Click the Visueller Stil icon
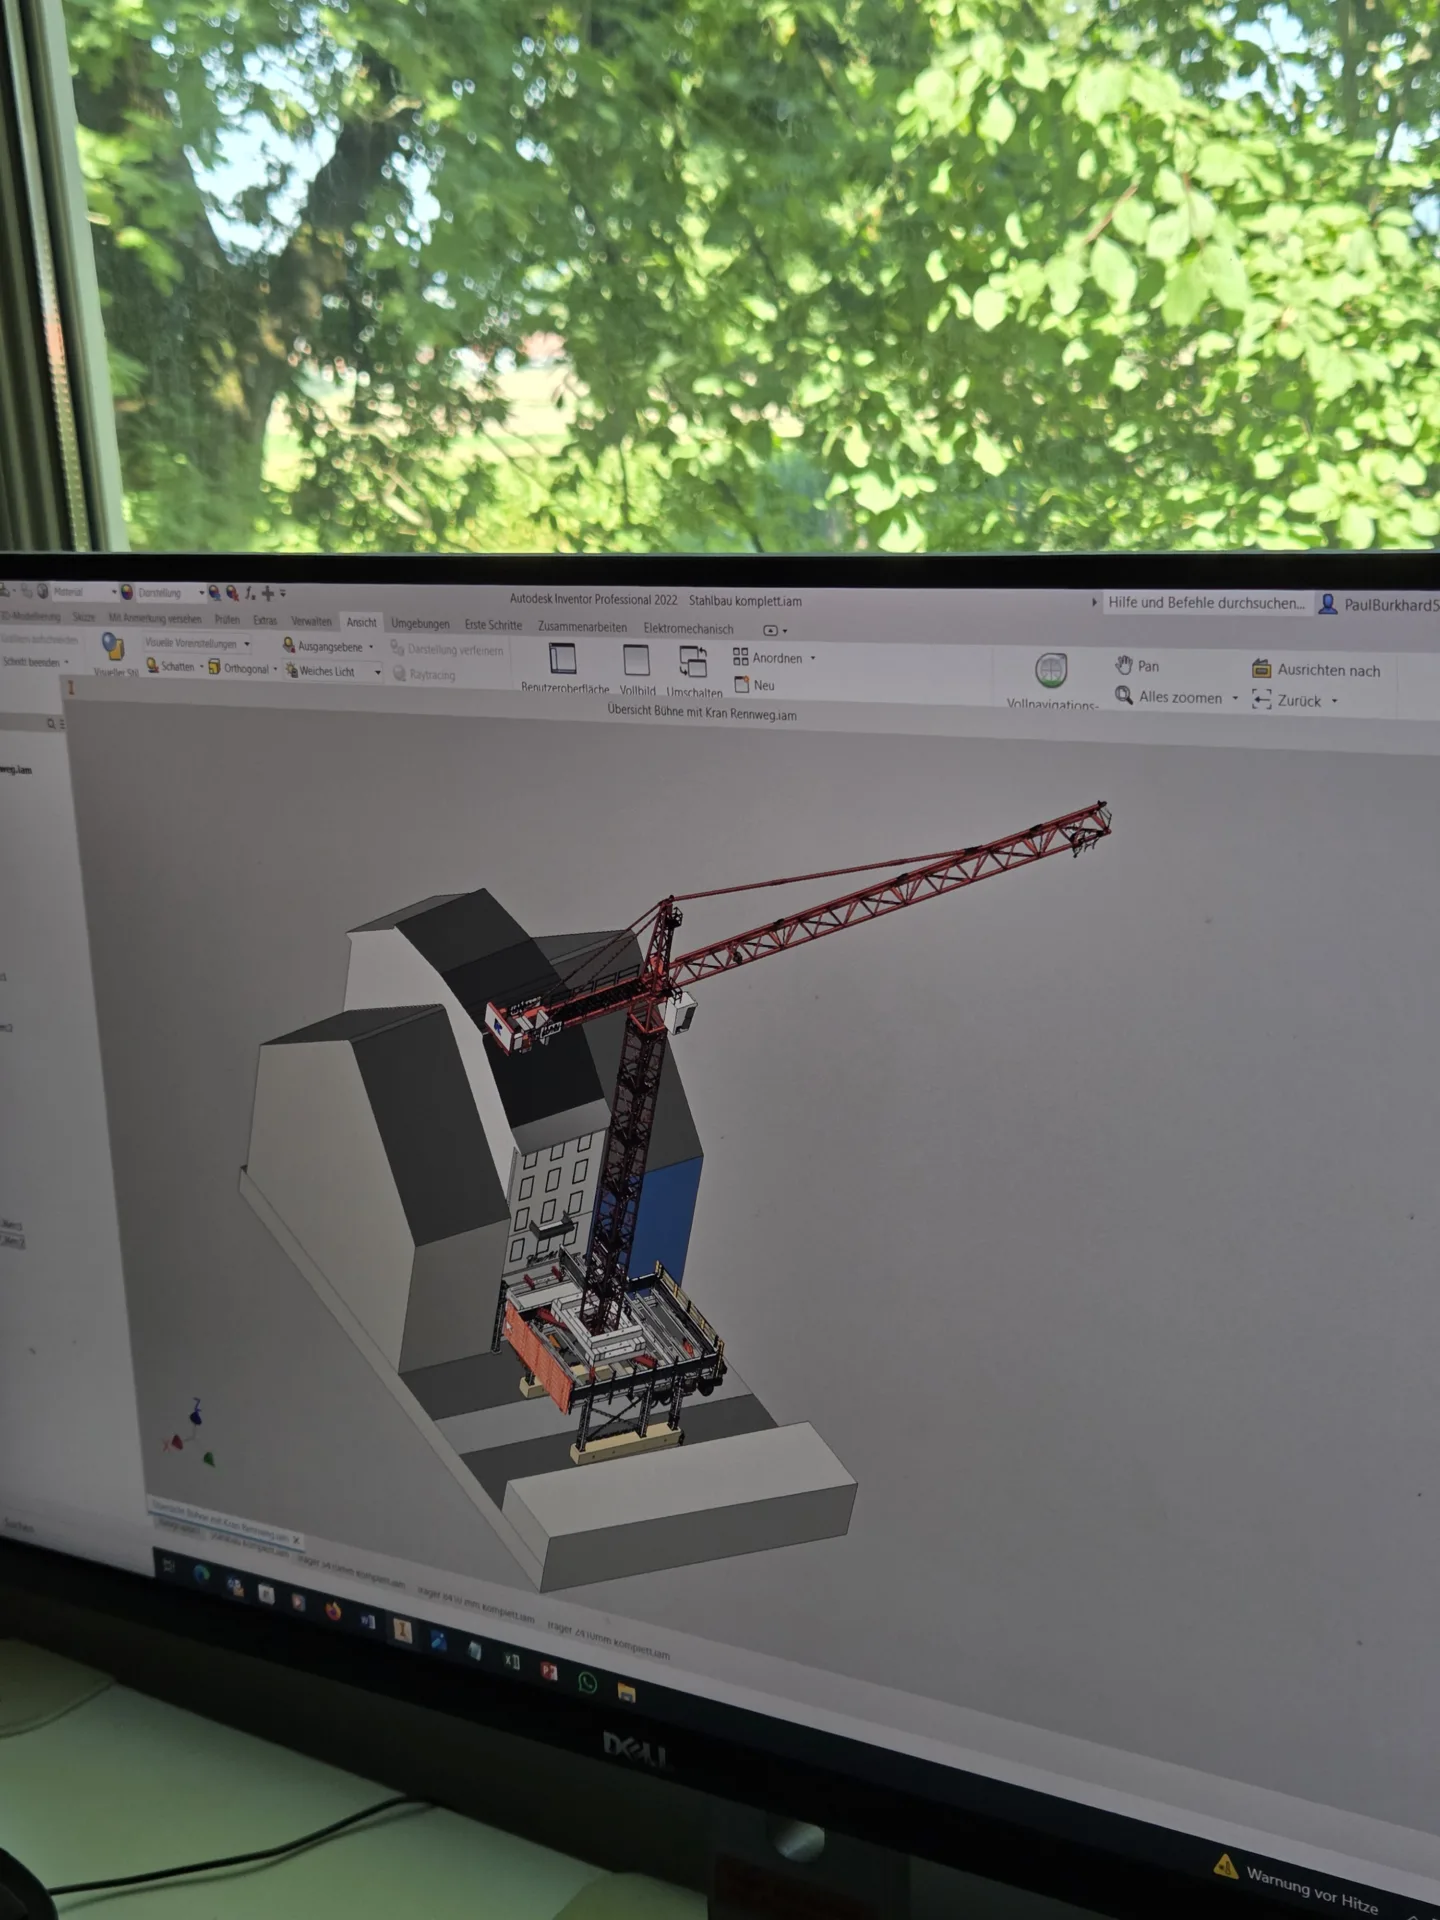 point(113,647)
